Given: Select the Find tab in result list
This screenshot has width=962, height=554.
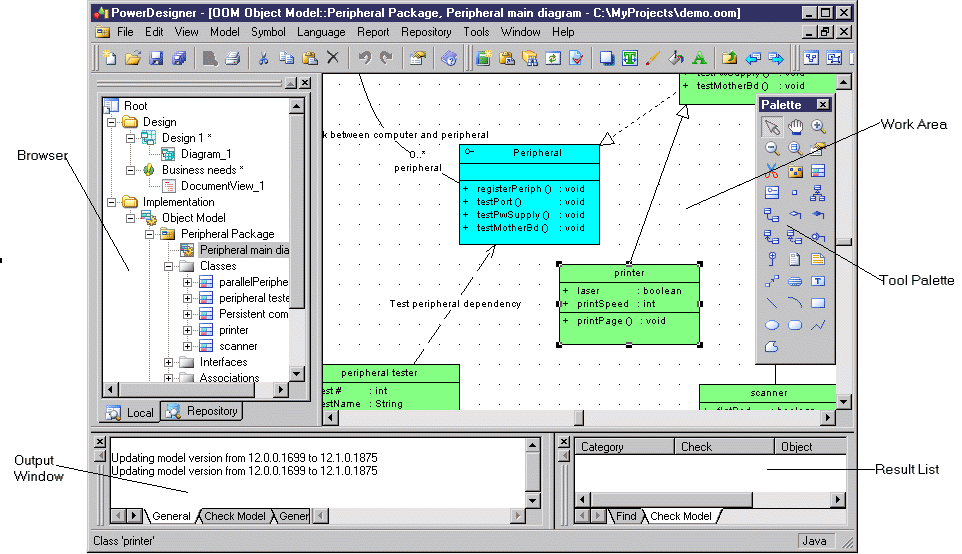Looking at the screenshot, I should [626, 516].
